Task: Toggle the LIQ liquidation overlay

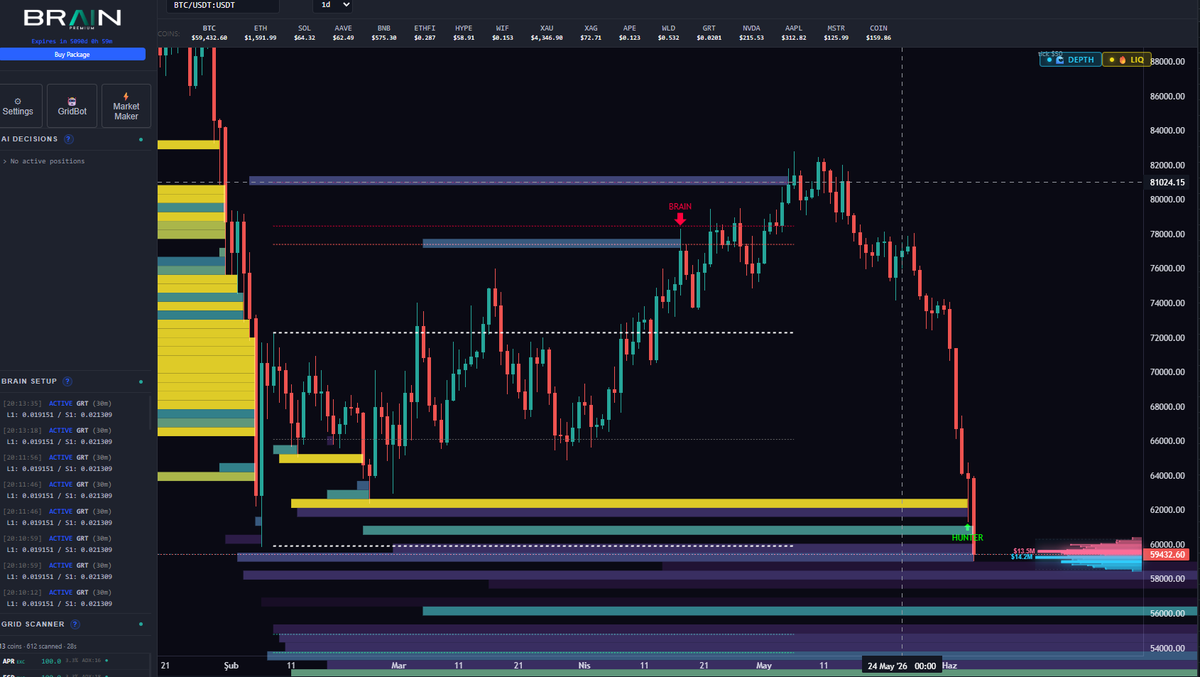Action: 1127,60
